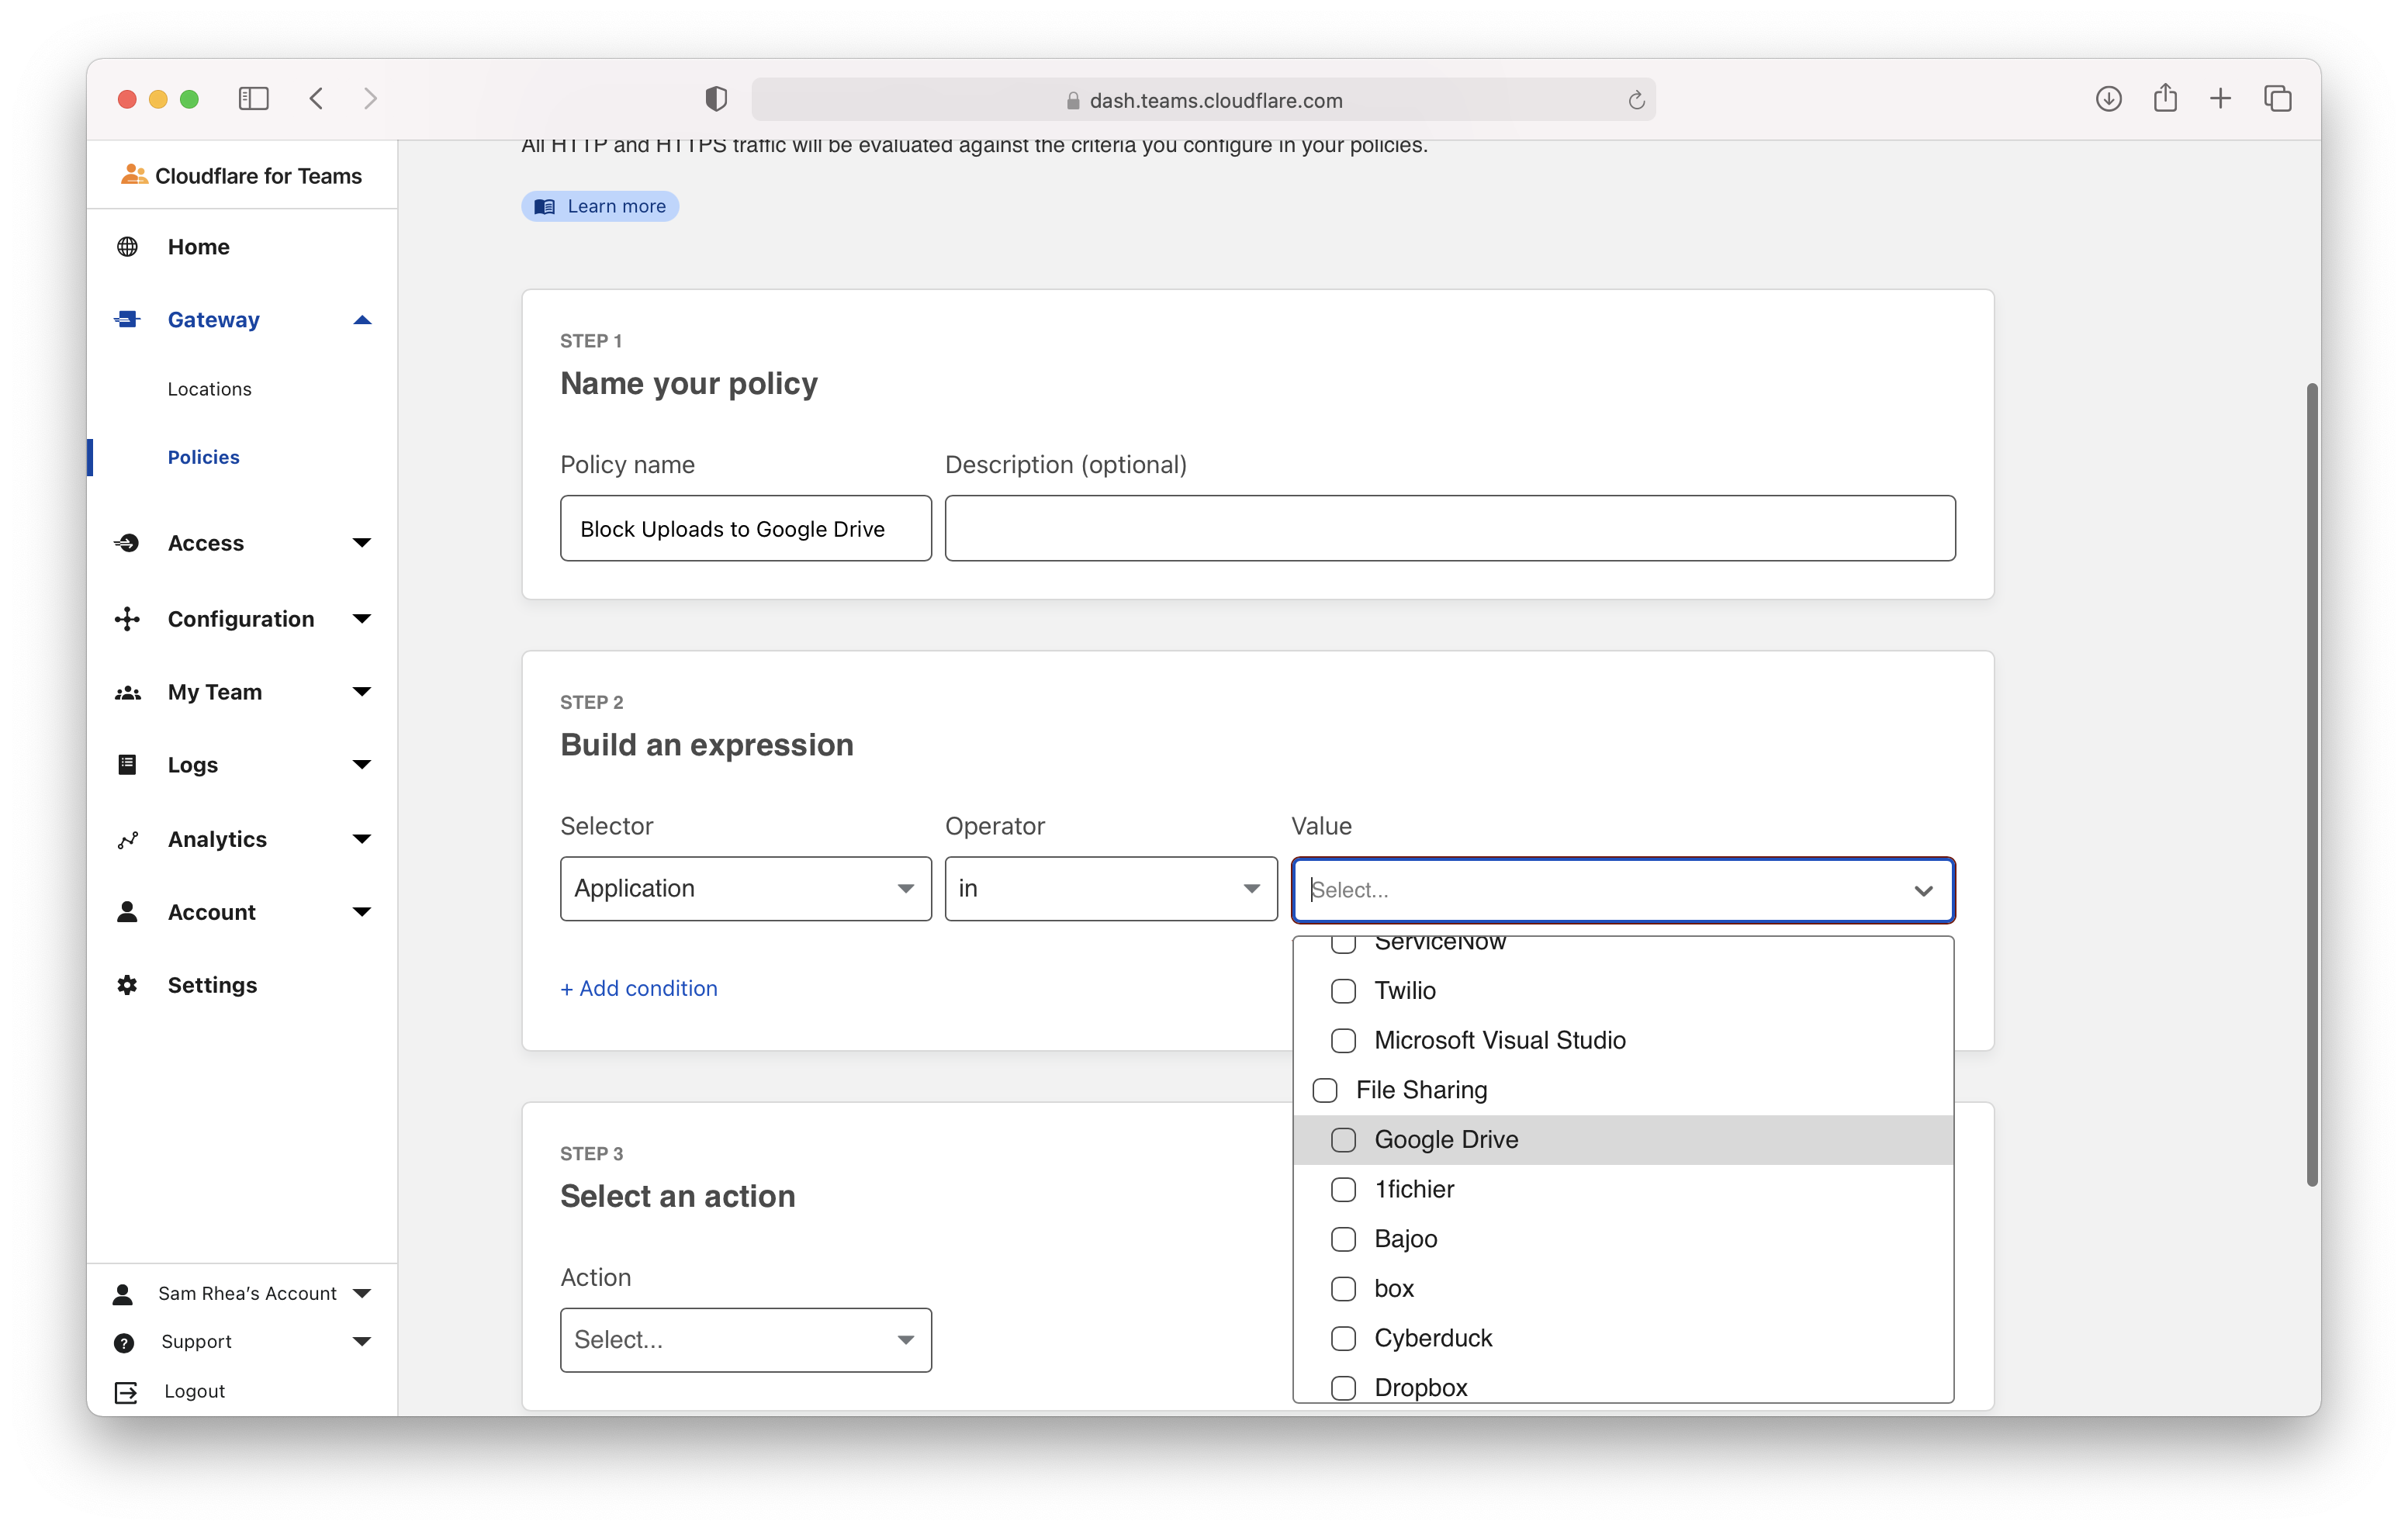The image size is (2408, 1531).
Task: Reload the page with refresh icon
Action: [1636, 100]
